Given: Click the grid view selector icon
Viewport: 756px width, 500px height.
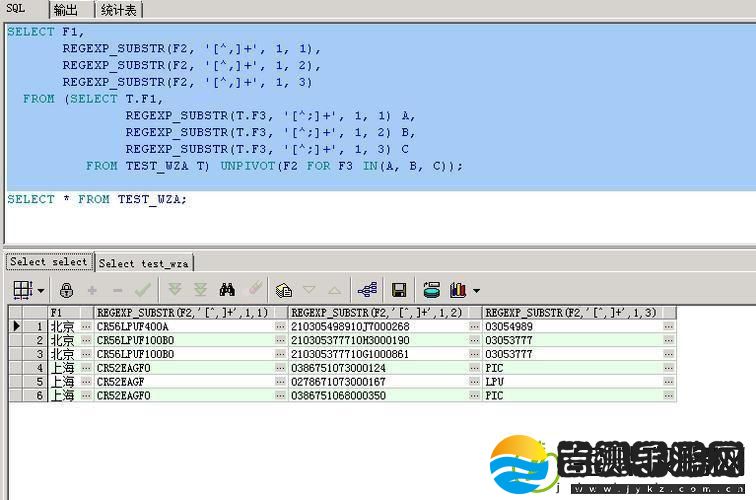Looking at the screenshot, I should pyautogui.click(x=21, y=290).
